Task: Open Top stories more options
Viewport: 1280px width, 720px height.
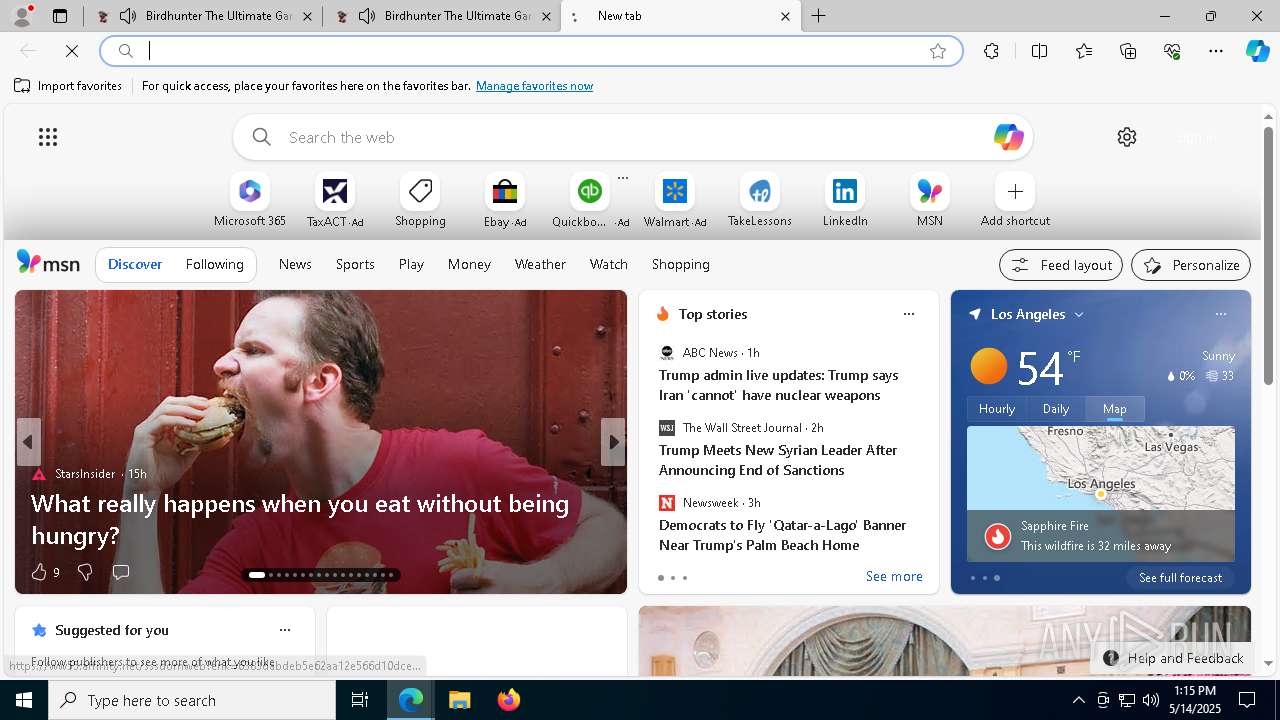Action: 909,314
